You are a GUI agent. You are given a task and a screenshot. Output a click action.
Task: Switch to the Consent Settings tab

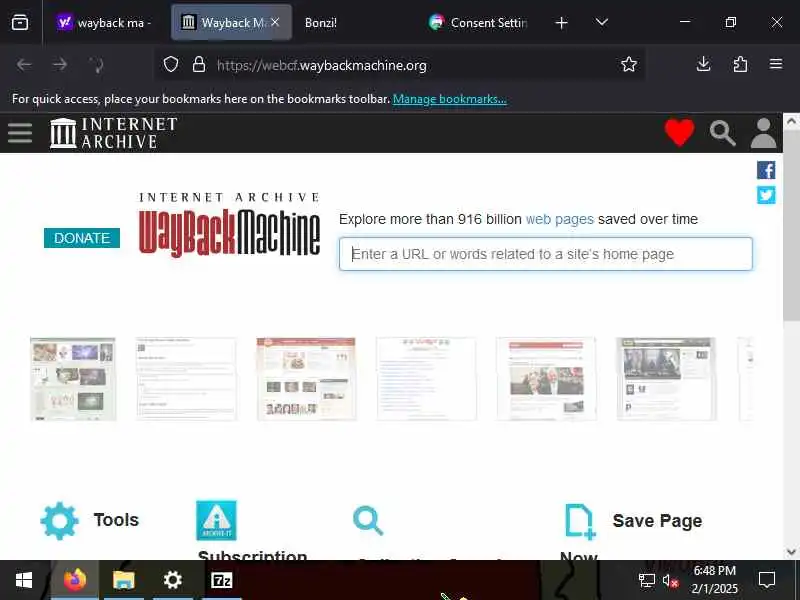[480, 22]
